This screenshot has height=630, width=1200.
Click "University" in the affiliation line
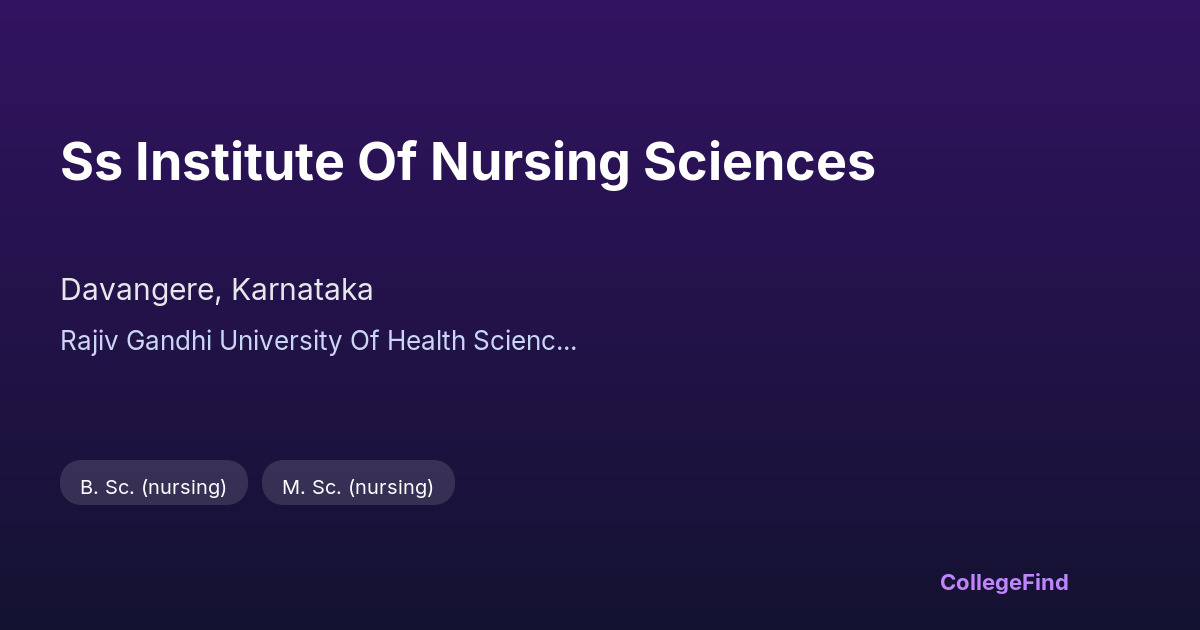coord(280,341)
